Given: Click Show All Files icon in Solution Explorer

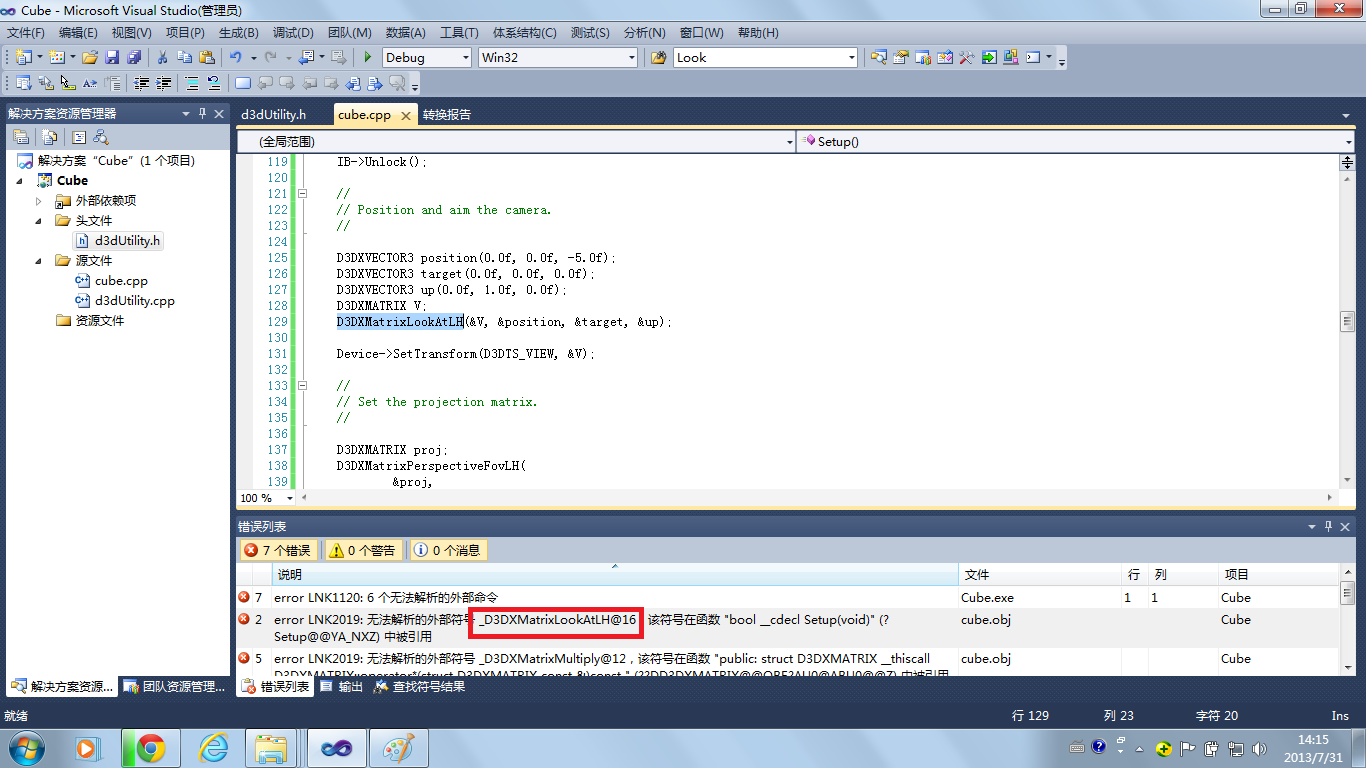Looking at the screenshot, I should tap(49, 137).
